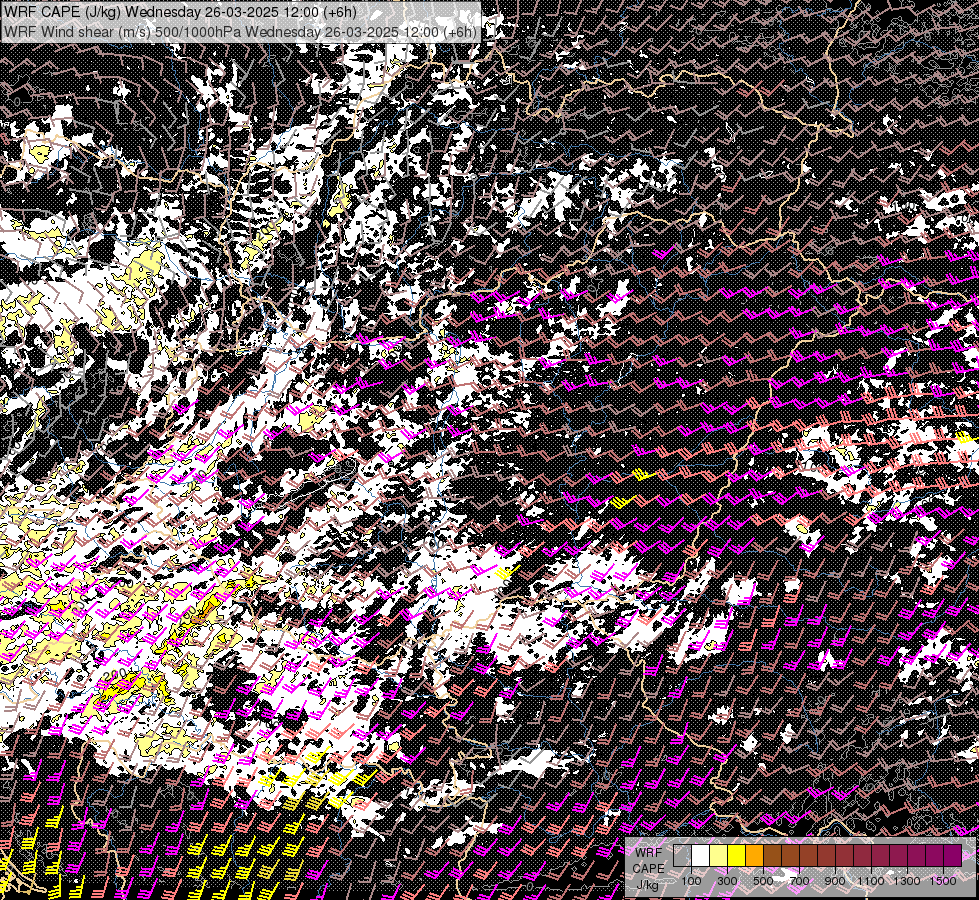Click the 1500 legend value
This screenshot has height=900, width=979.
(x=943, y=881)
